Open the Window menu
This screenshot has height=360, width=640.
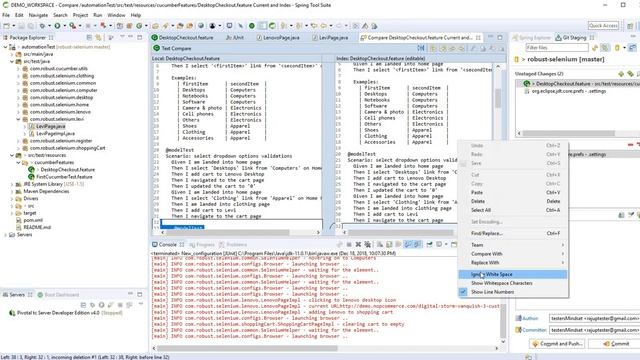click(116, 15)
